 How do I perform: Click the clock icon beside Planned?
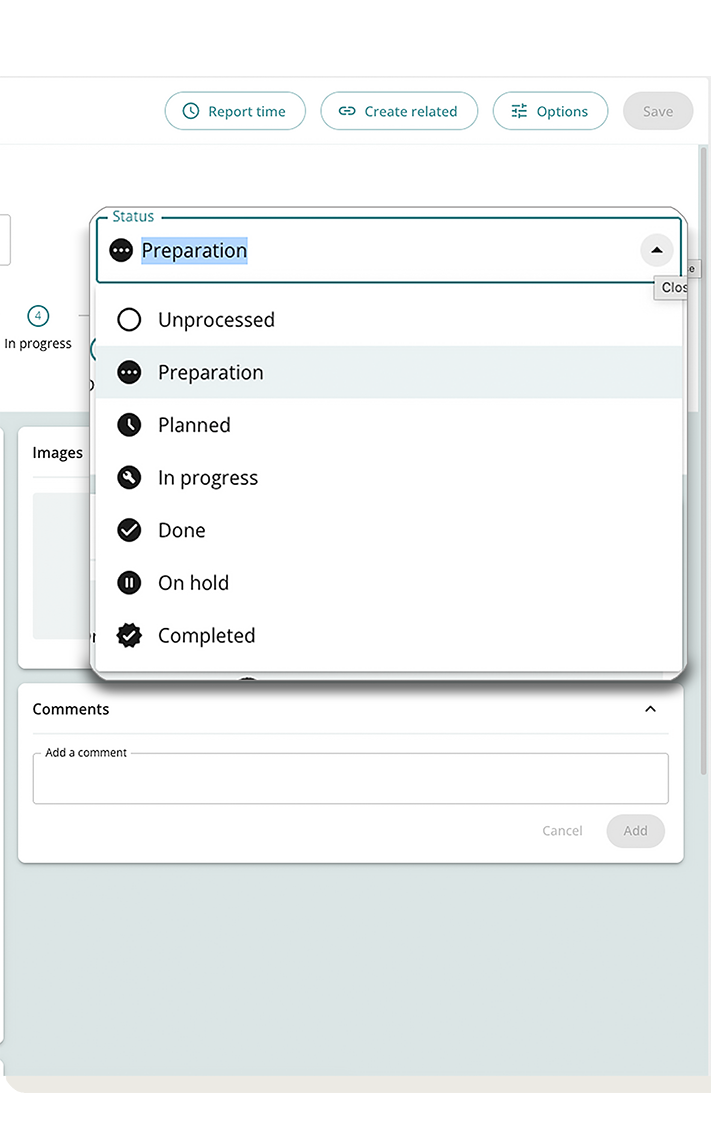tap(129, 425)
